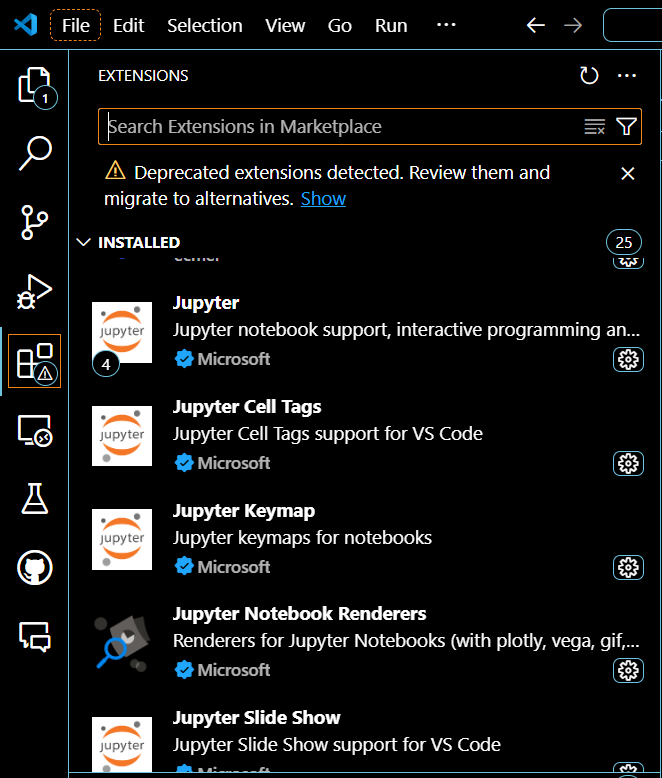Click 'Jupyter keymaps for notebooks' description

302,537
